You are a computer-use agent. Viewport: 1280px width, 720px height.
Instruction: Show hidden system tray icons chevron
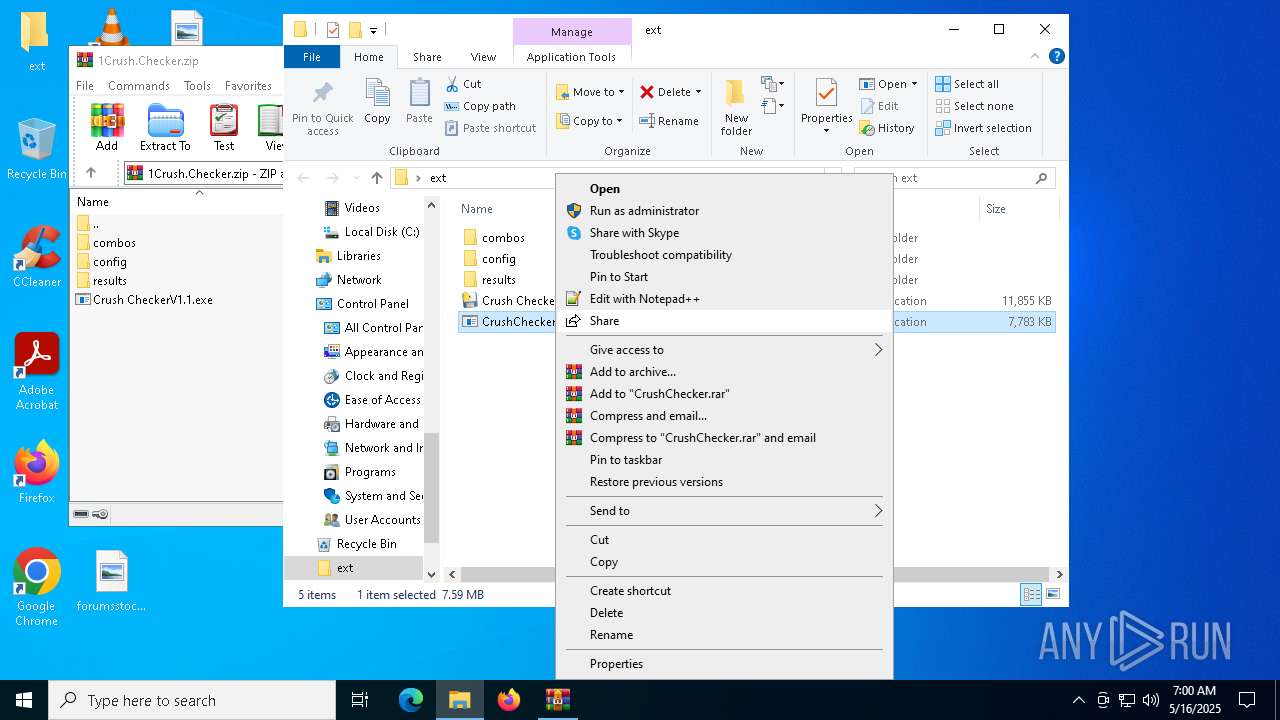[1078, 700]
